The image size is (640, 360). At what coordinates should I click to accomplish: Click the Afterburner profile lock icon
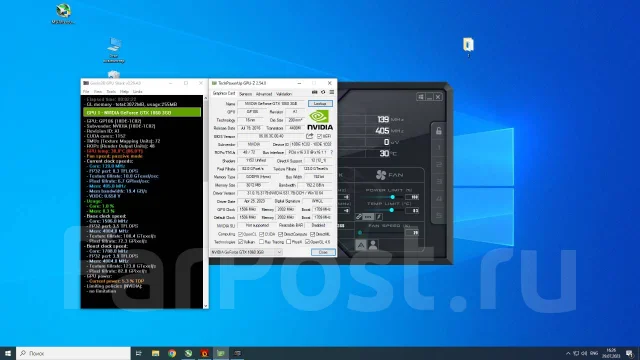(x=439, y=131)
